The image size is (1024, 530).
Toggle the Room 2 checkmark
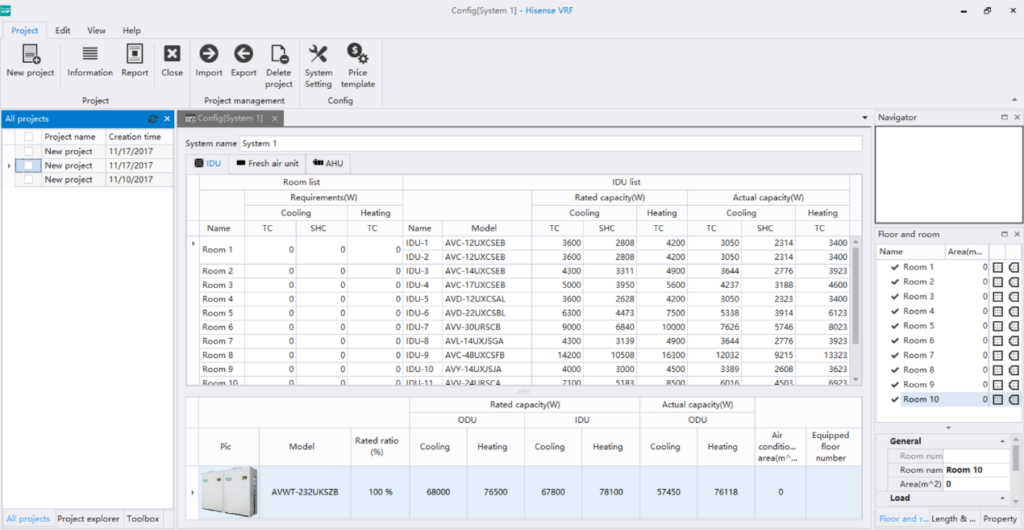point(895,282)
